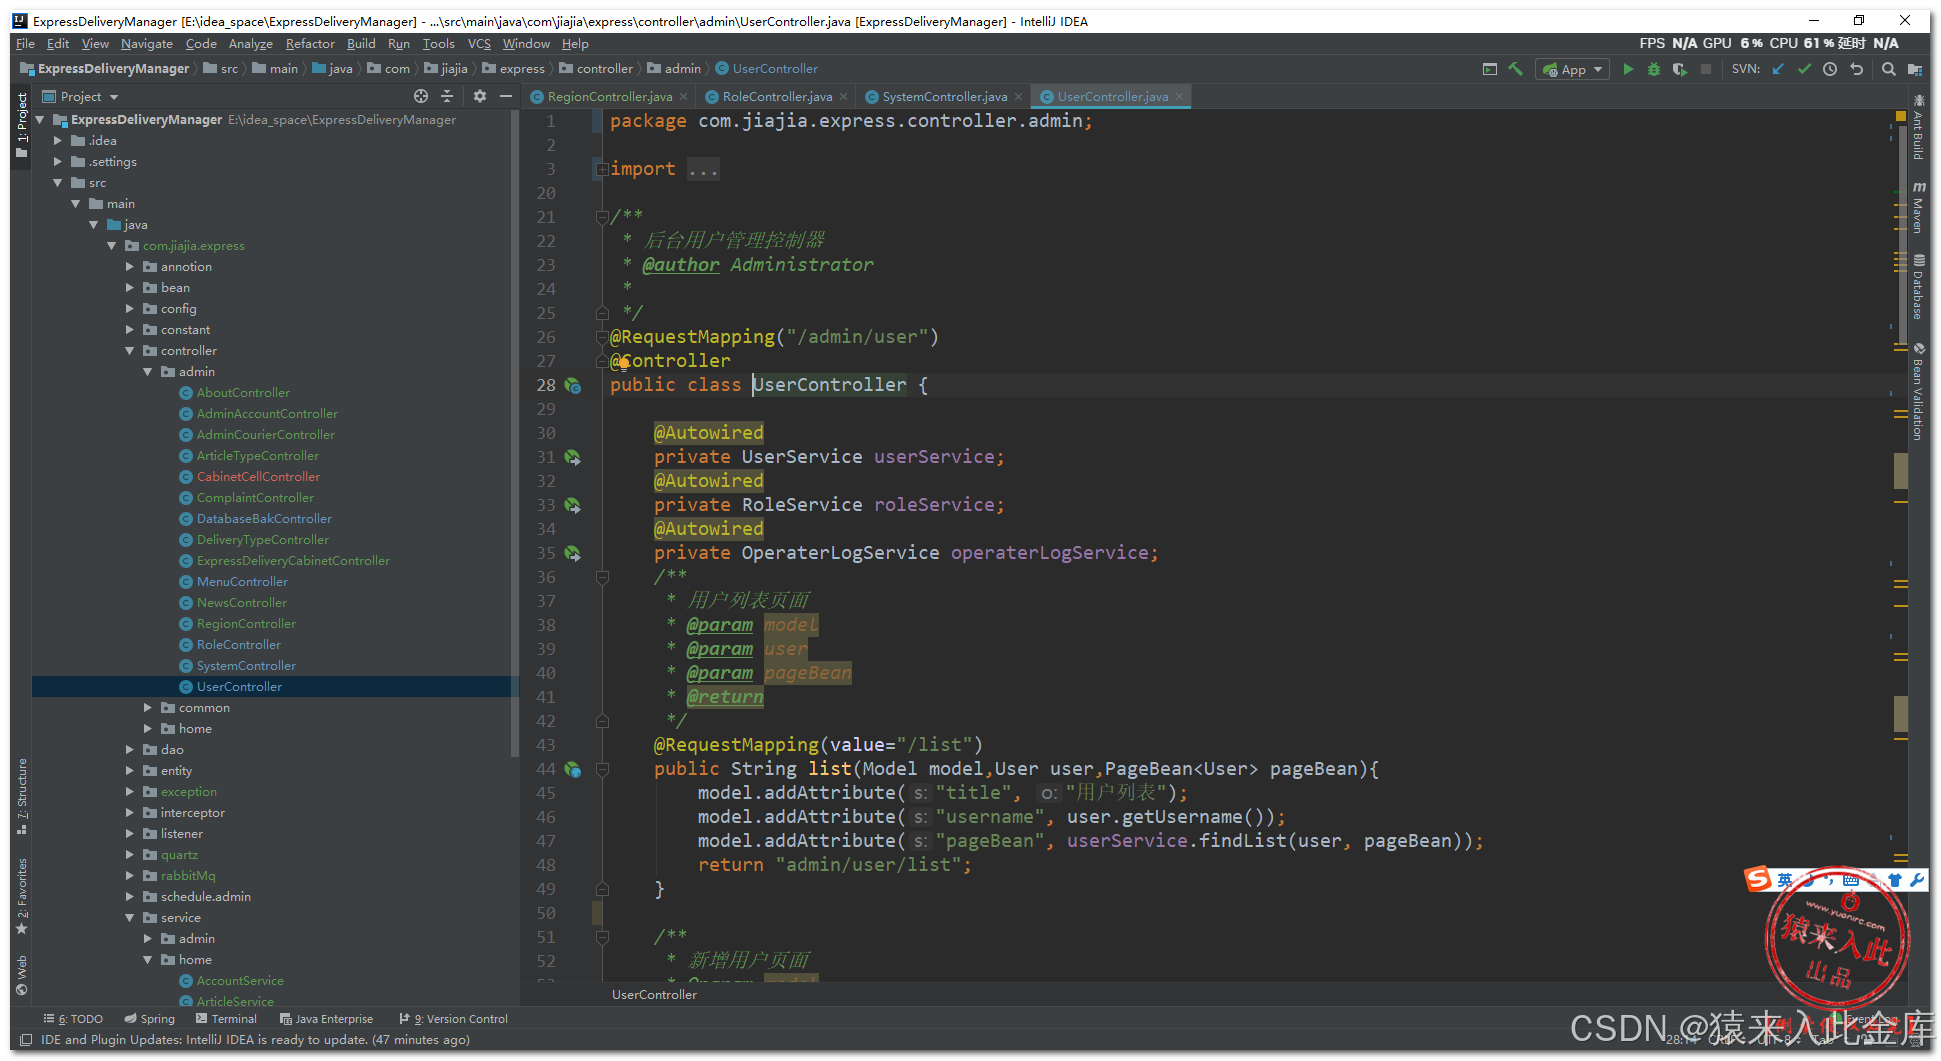The image size is (1941, 1061).
Task: Open the Refactor menu
Action: [x=310, y=44]
